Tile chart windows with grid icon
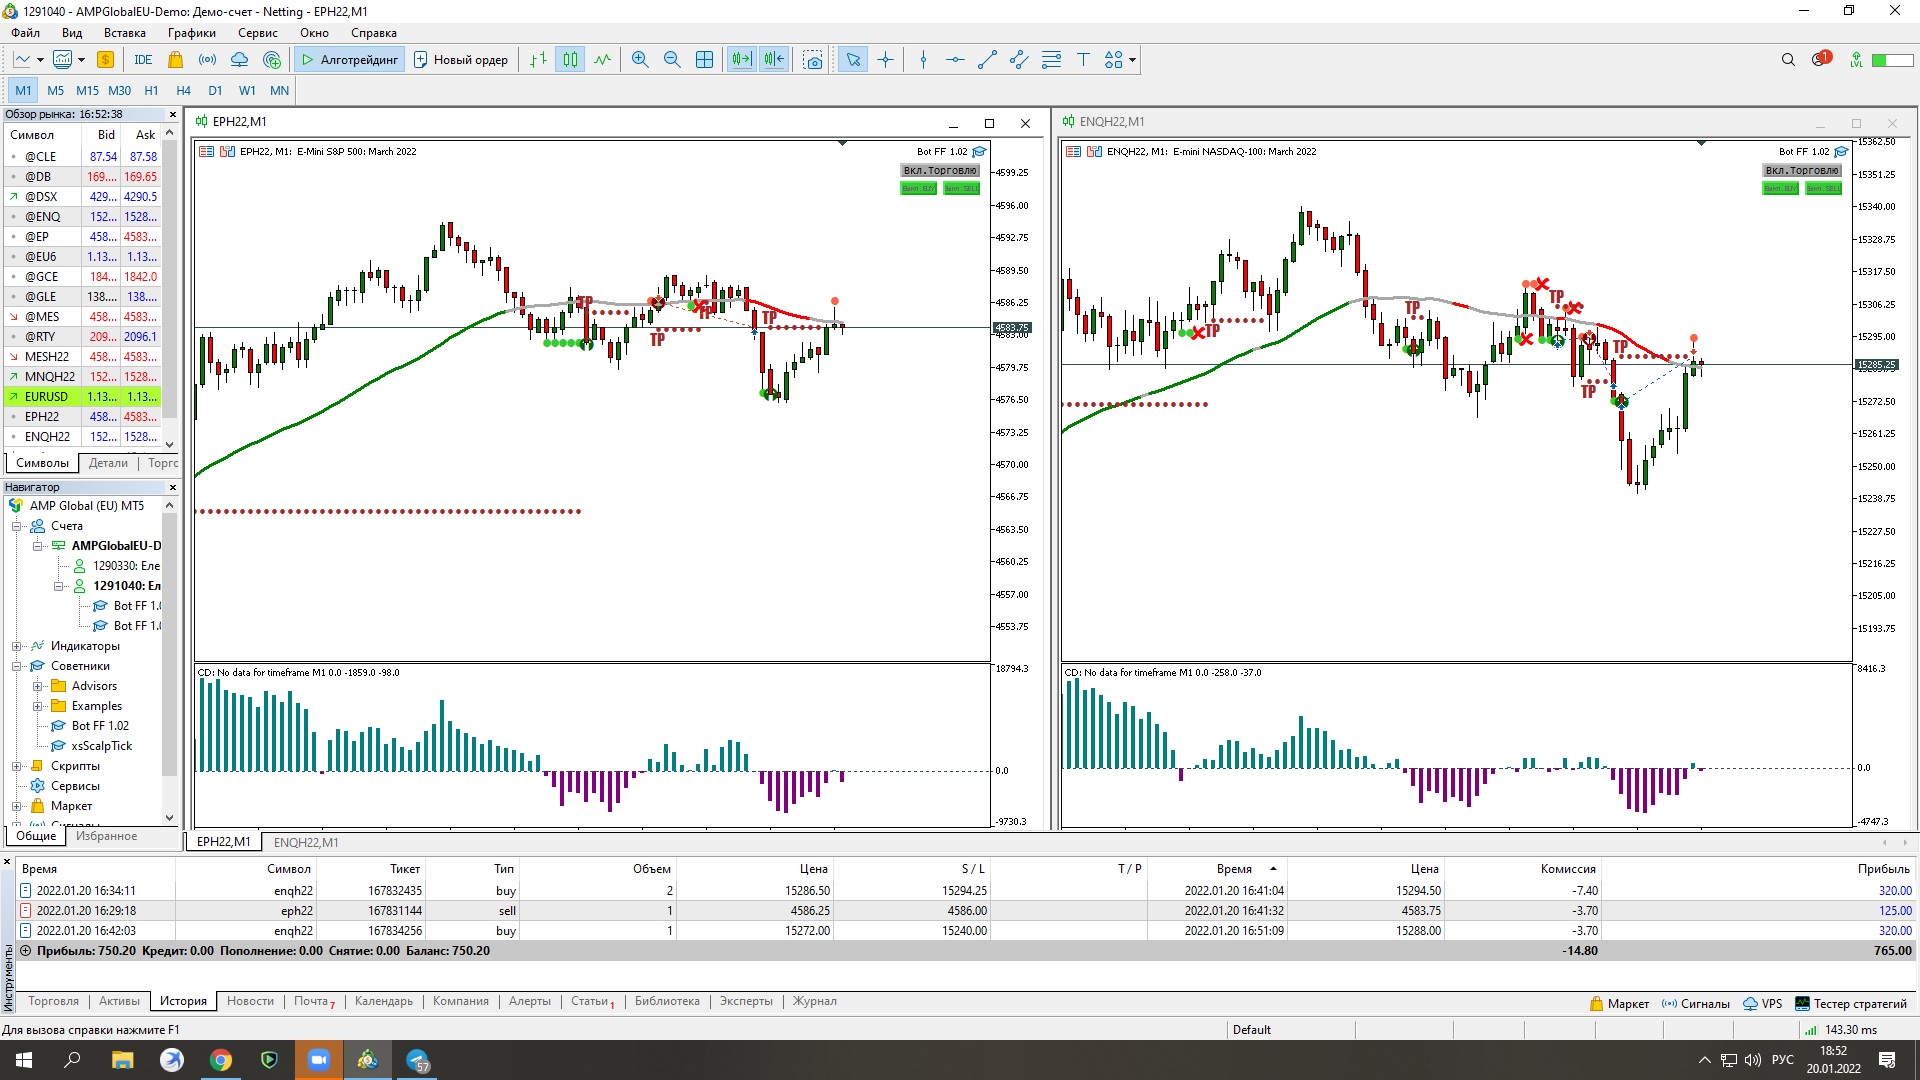This screenshot has height=1080, width=1920. coord(704,60)
